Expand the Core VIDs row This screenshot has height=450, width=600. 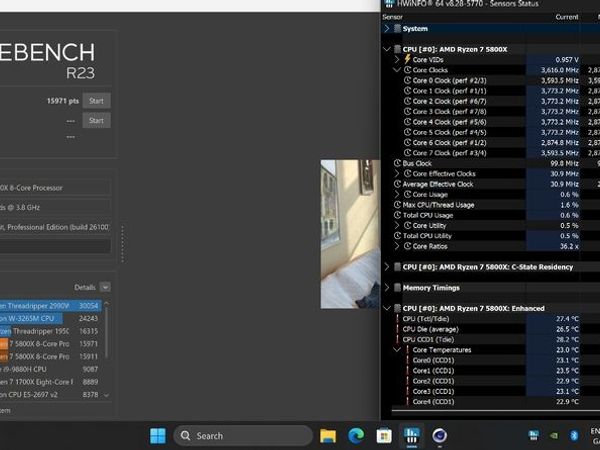coord(397,60)
